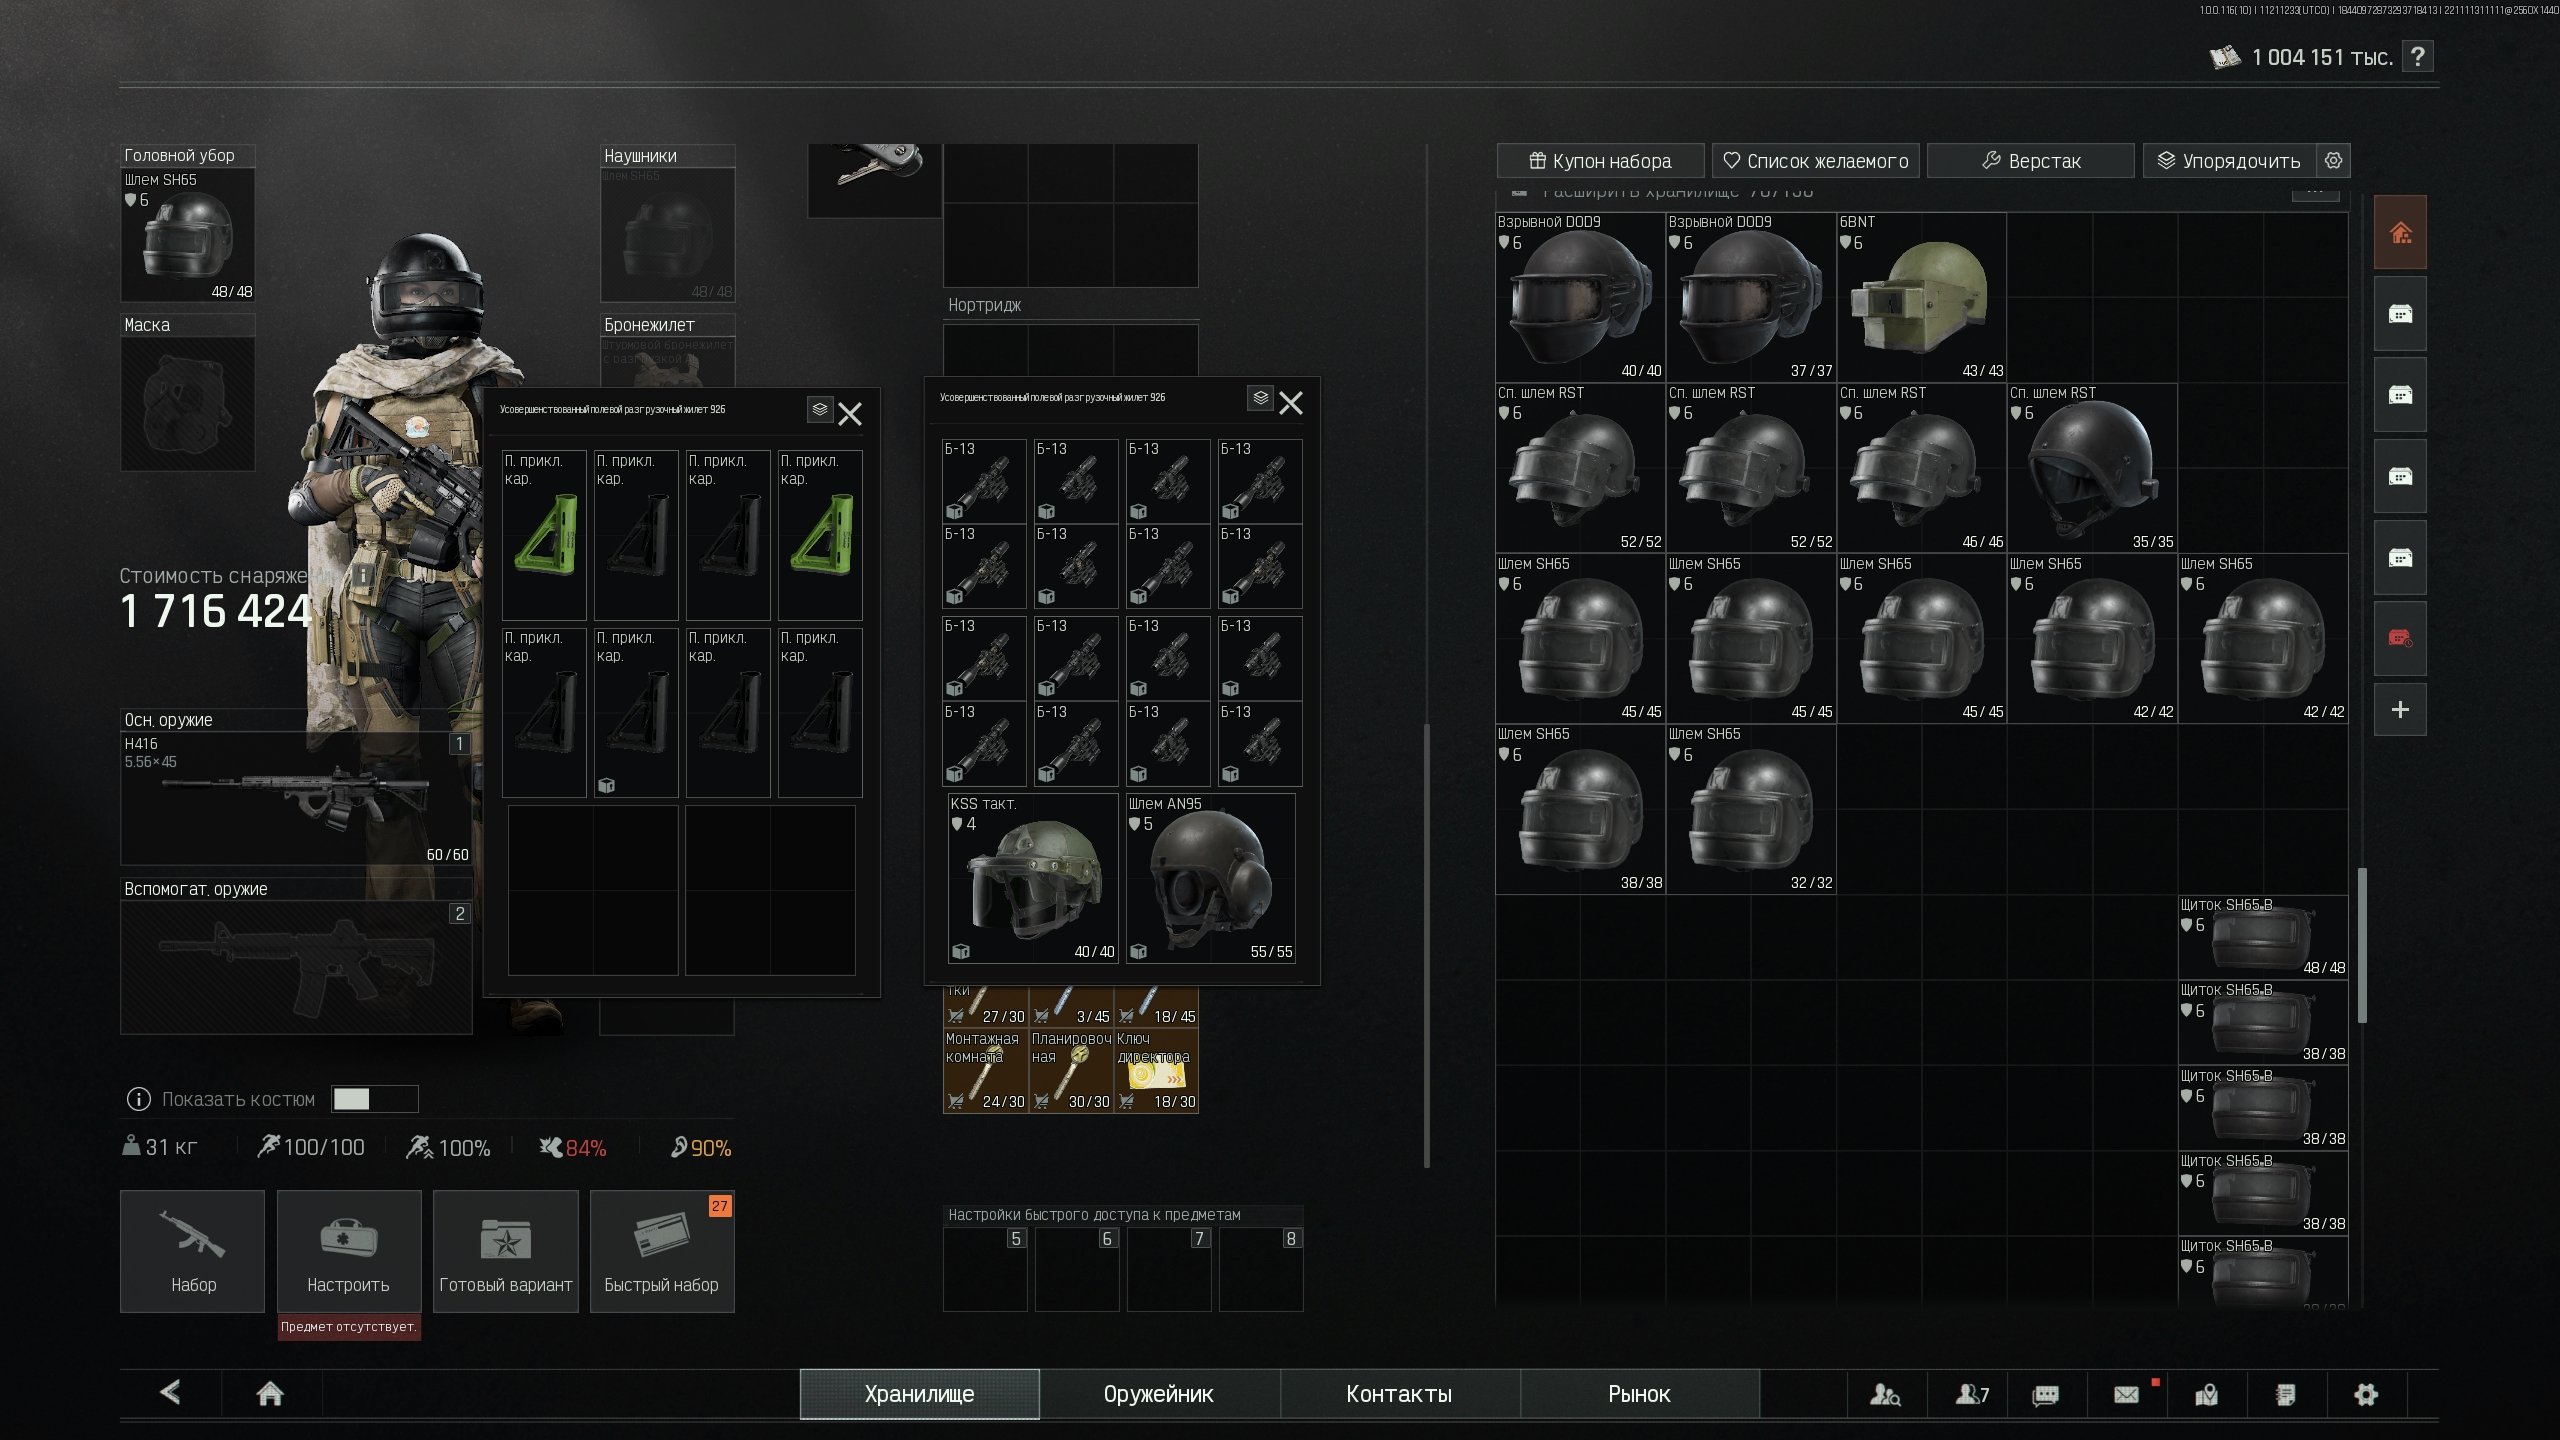2560x1440 pixels.
Task: Open the Готовый вариант presets
Action: pos(506,1251)
